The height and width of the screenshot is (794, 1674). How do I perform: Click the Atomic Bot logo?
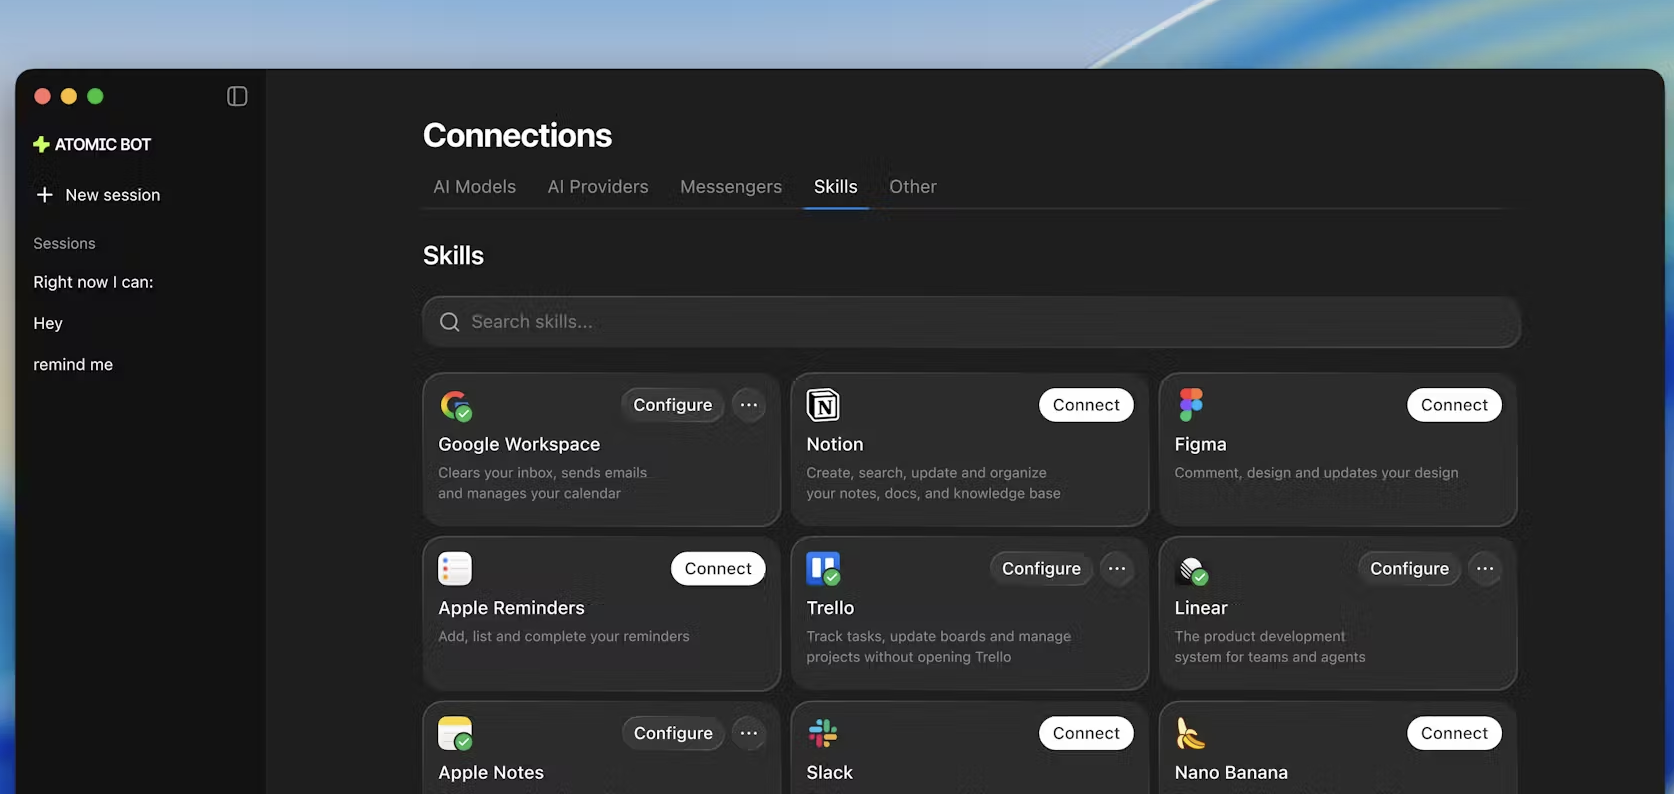tap(92, 144)
